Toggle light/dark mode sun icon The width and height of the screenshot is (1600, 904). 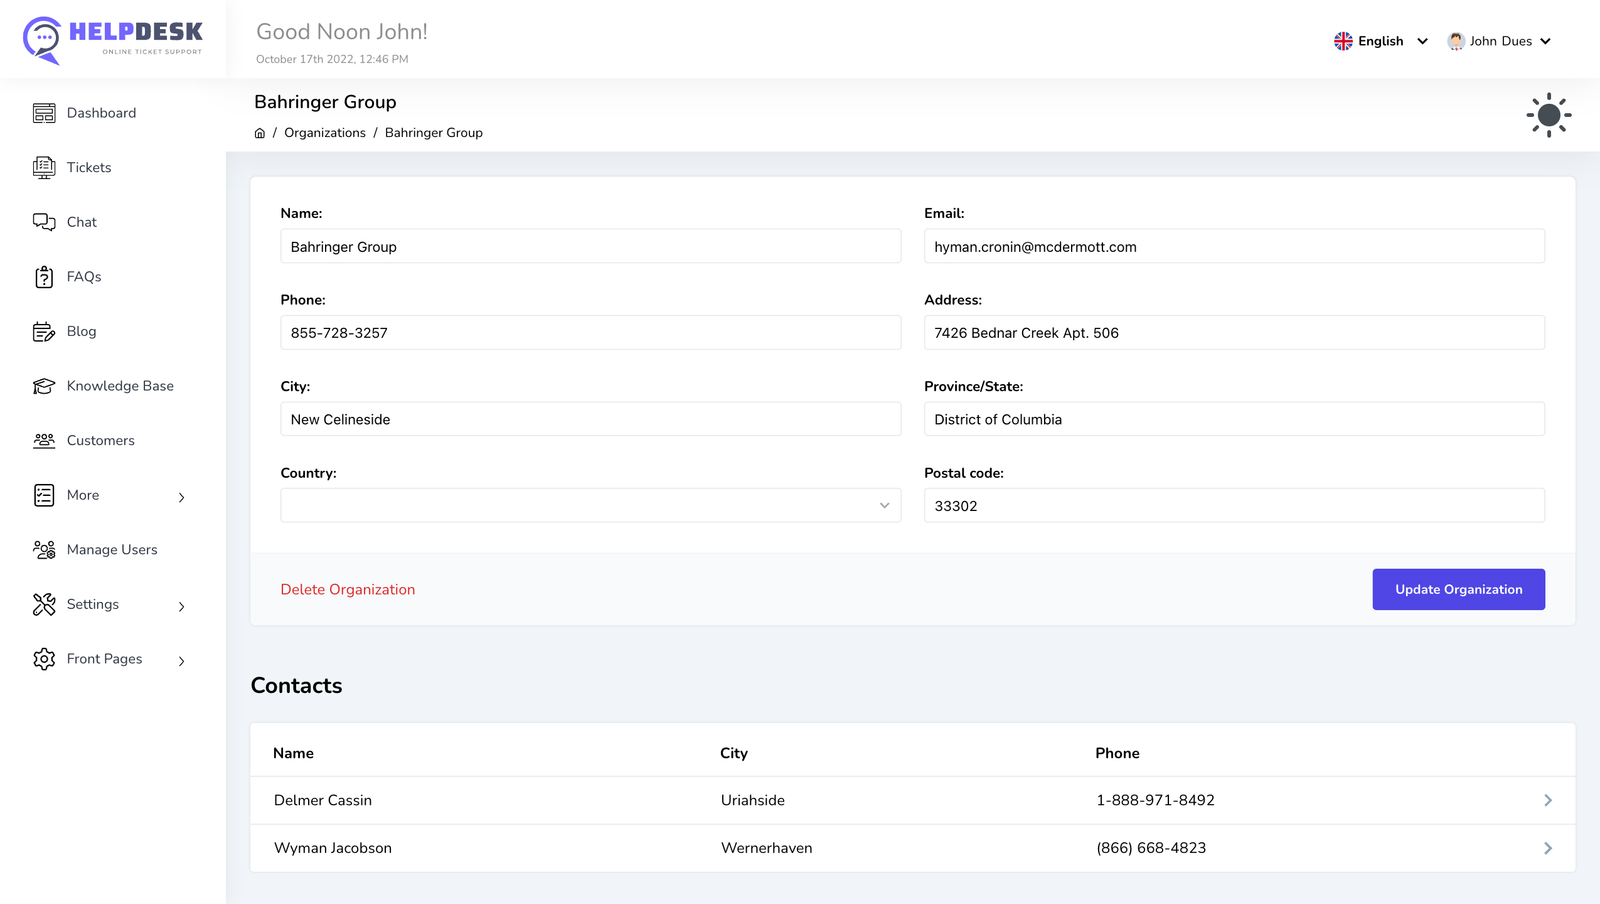click(1548, 115)
